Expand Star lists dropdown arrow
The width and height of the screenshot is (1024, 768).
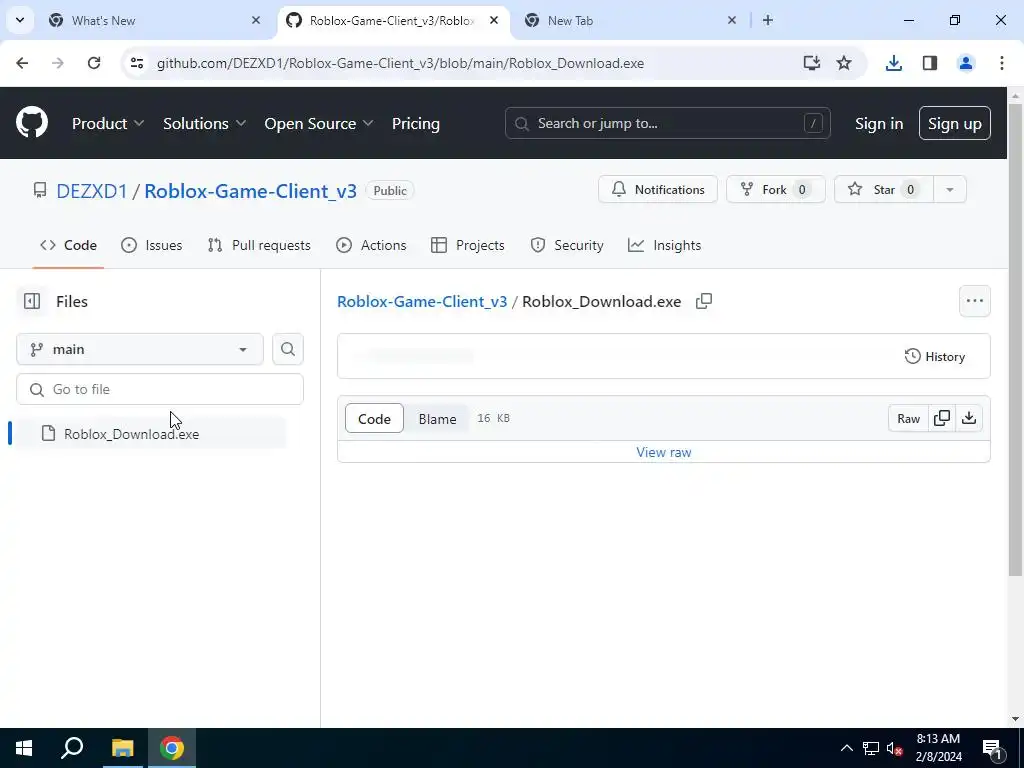950,189
